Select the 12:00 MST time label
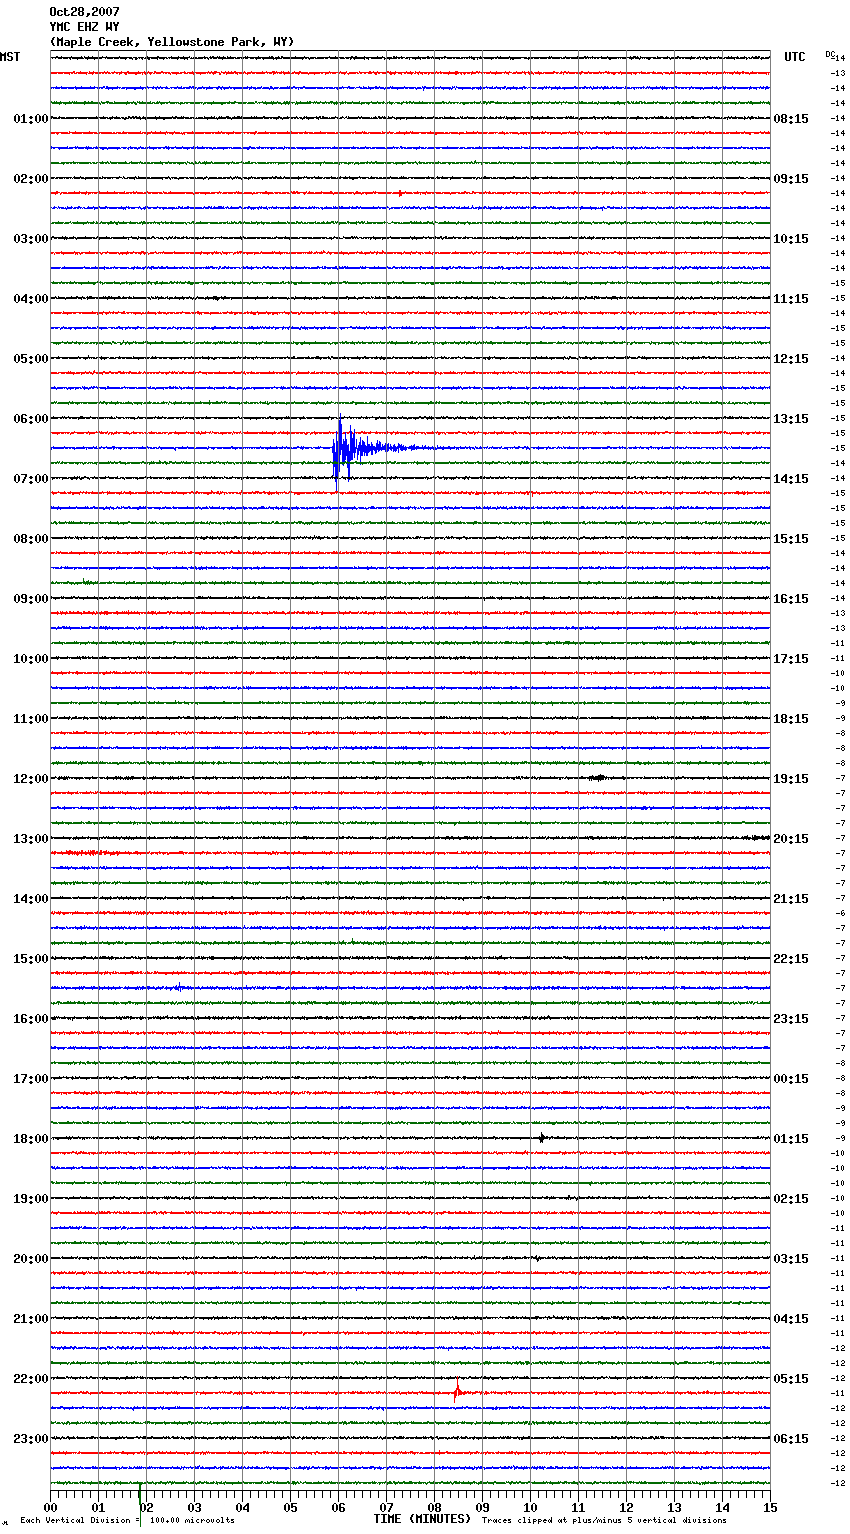Screen dimensions: 850x1534 (x=31, y=779)
